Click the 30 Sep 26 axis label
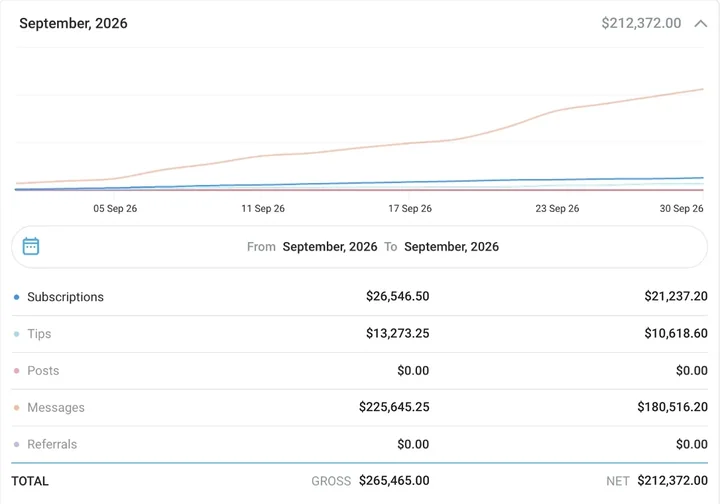This screenshot has width=720, height=504. (x=681, y=208)
